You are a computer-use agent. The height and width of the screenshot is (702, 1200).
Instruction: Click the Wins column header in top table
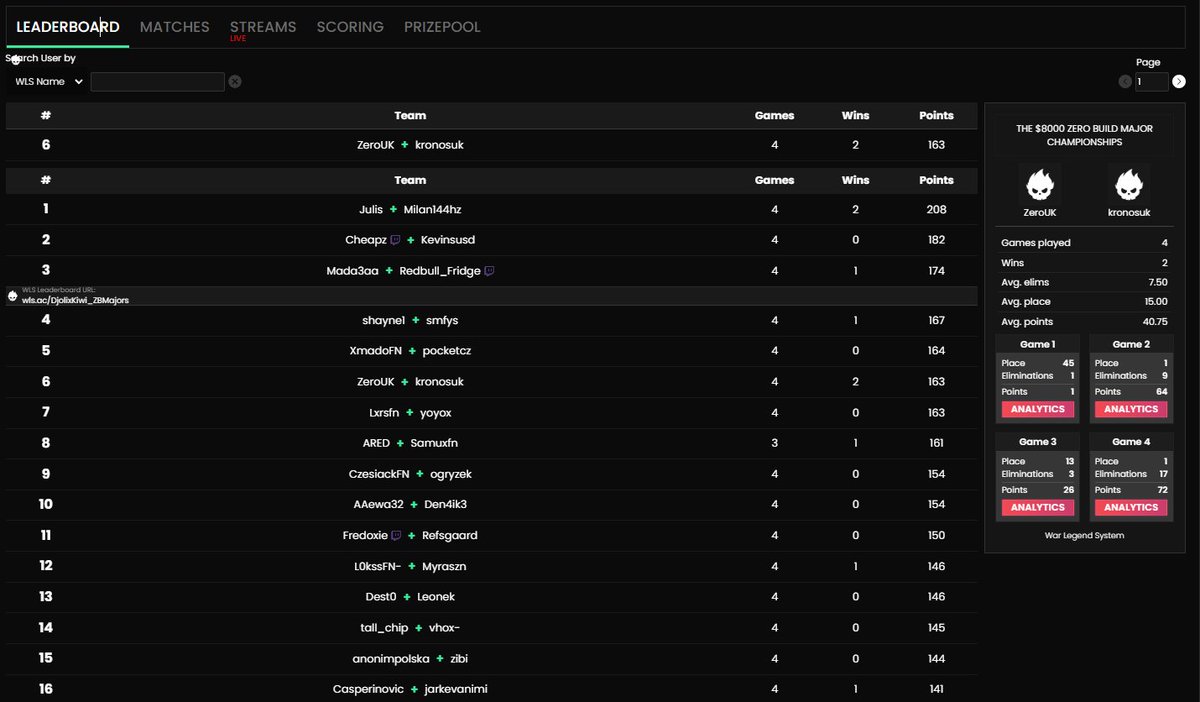click(855, 116)
